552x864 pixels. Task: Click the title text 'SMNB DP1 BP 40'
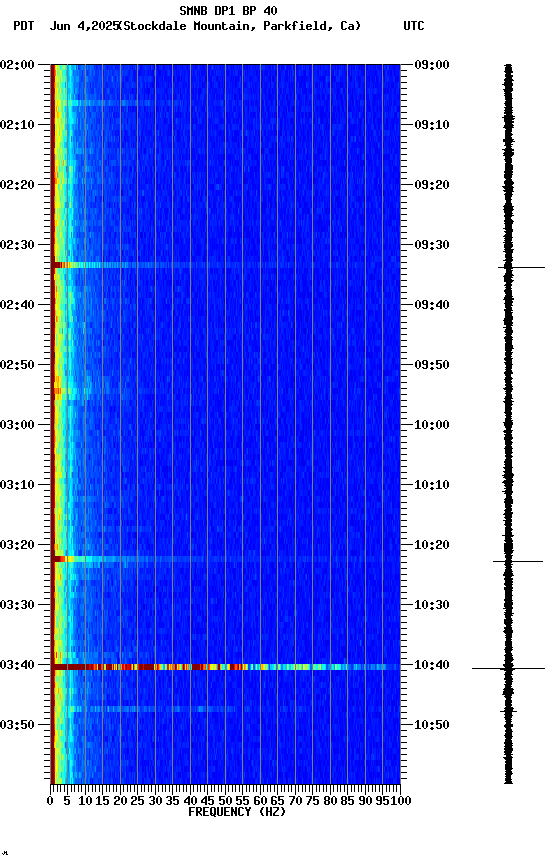(228, 10)
